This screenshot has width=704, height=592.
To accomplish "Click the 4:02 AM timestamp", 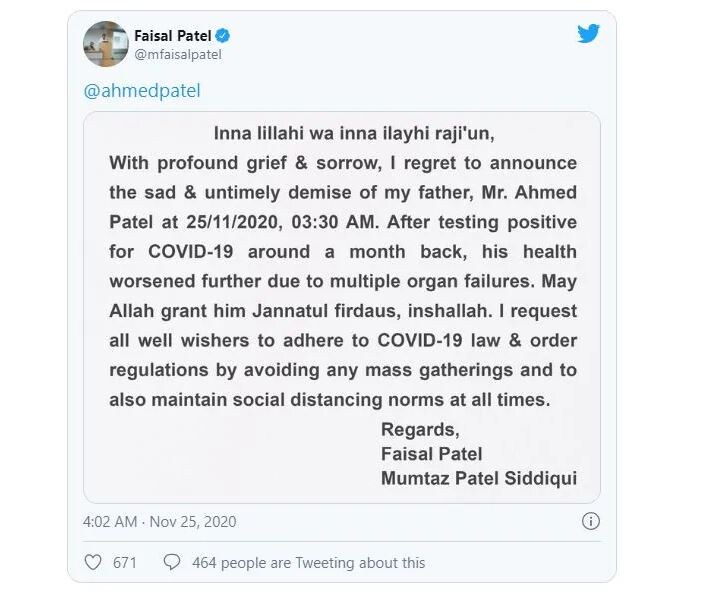I will (x=110, y=522).
